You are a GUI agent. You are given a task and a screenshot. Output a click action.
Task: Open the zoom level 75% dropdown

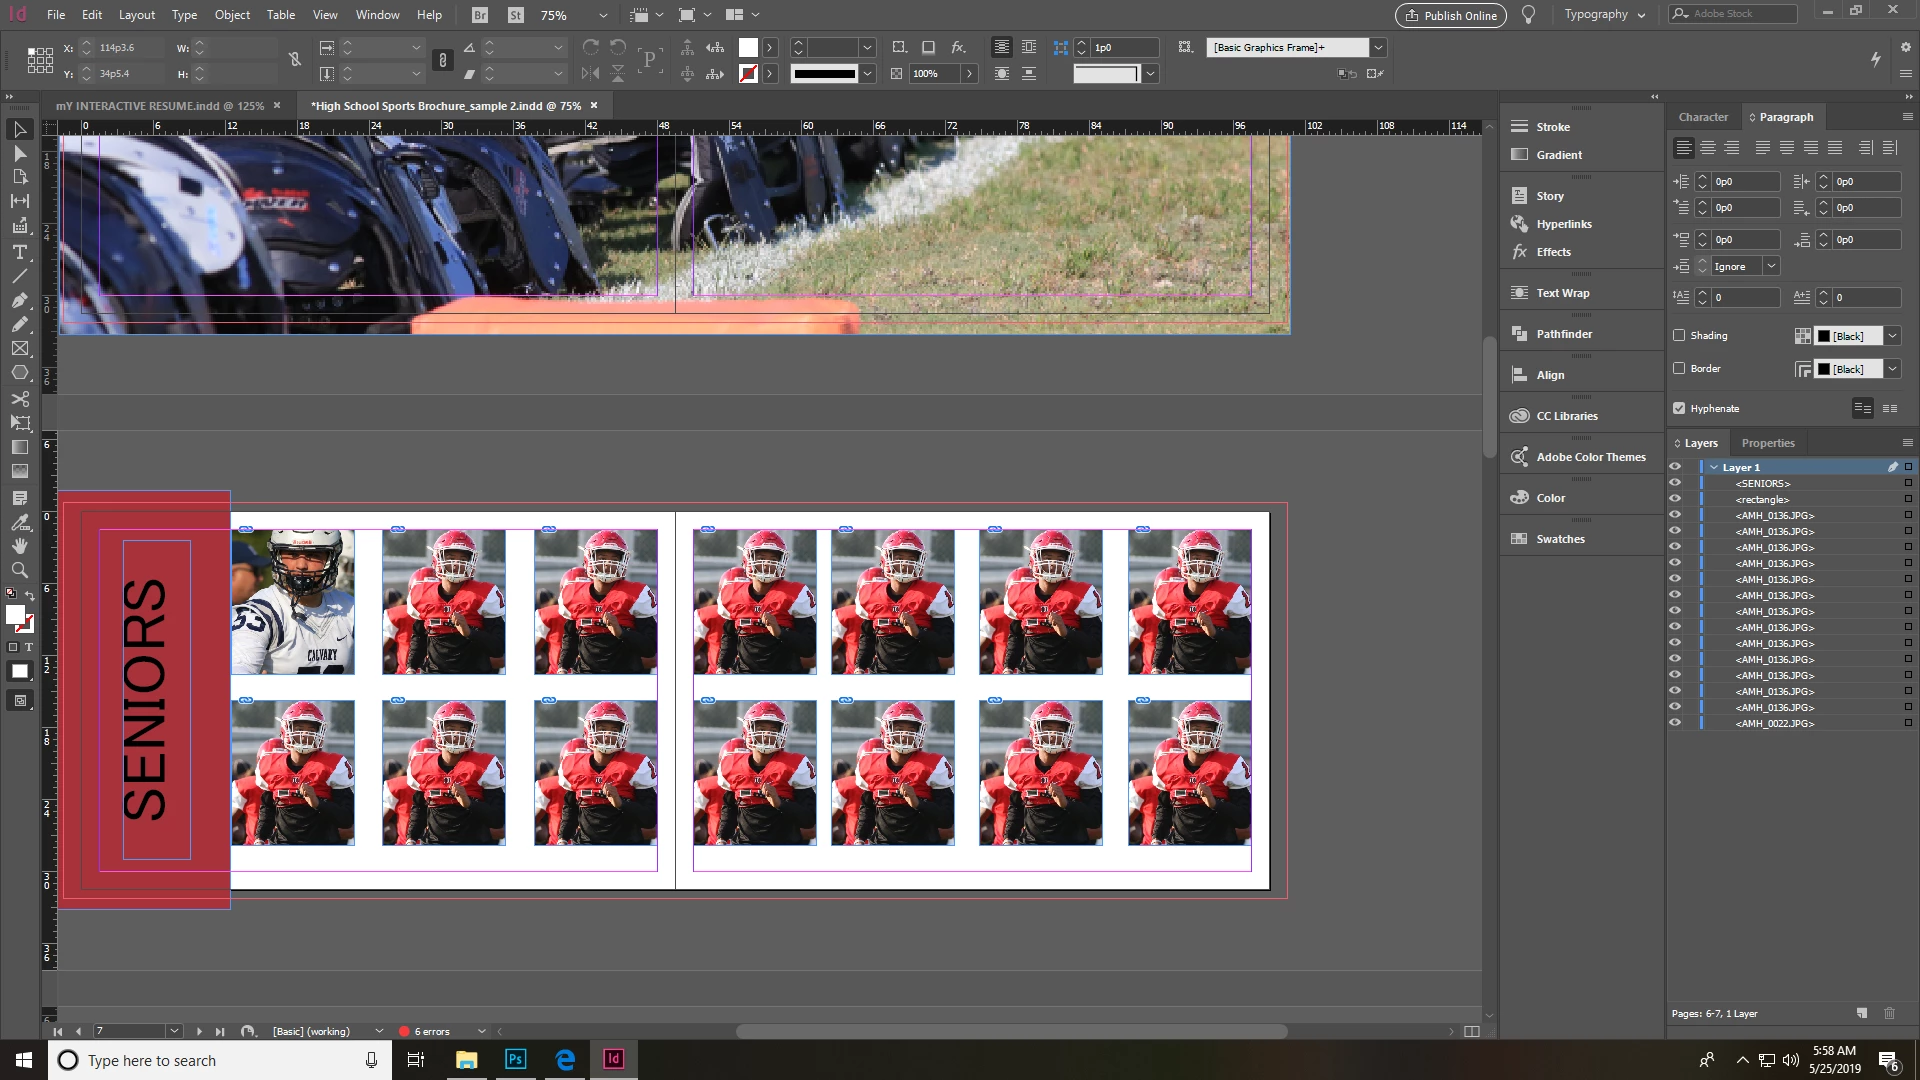tap(602, 15)
